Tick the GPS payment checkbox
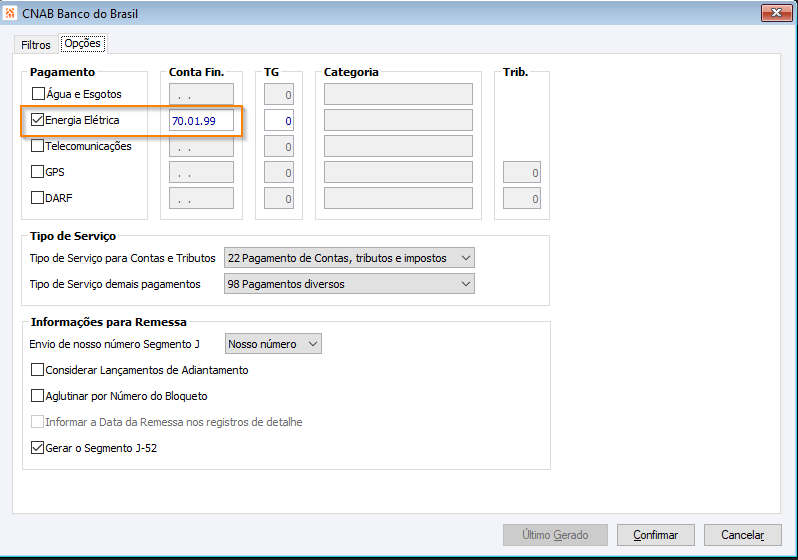 click(x=38, y=172)
